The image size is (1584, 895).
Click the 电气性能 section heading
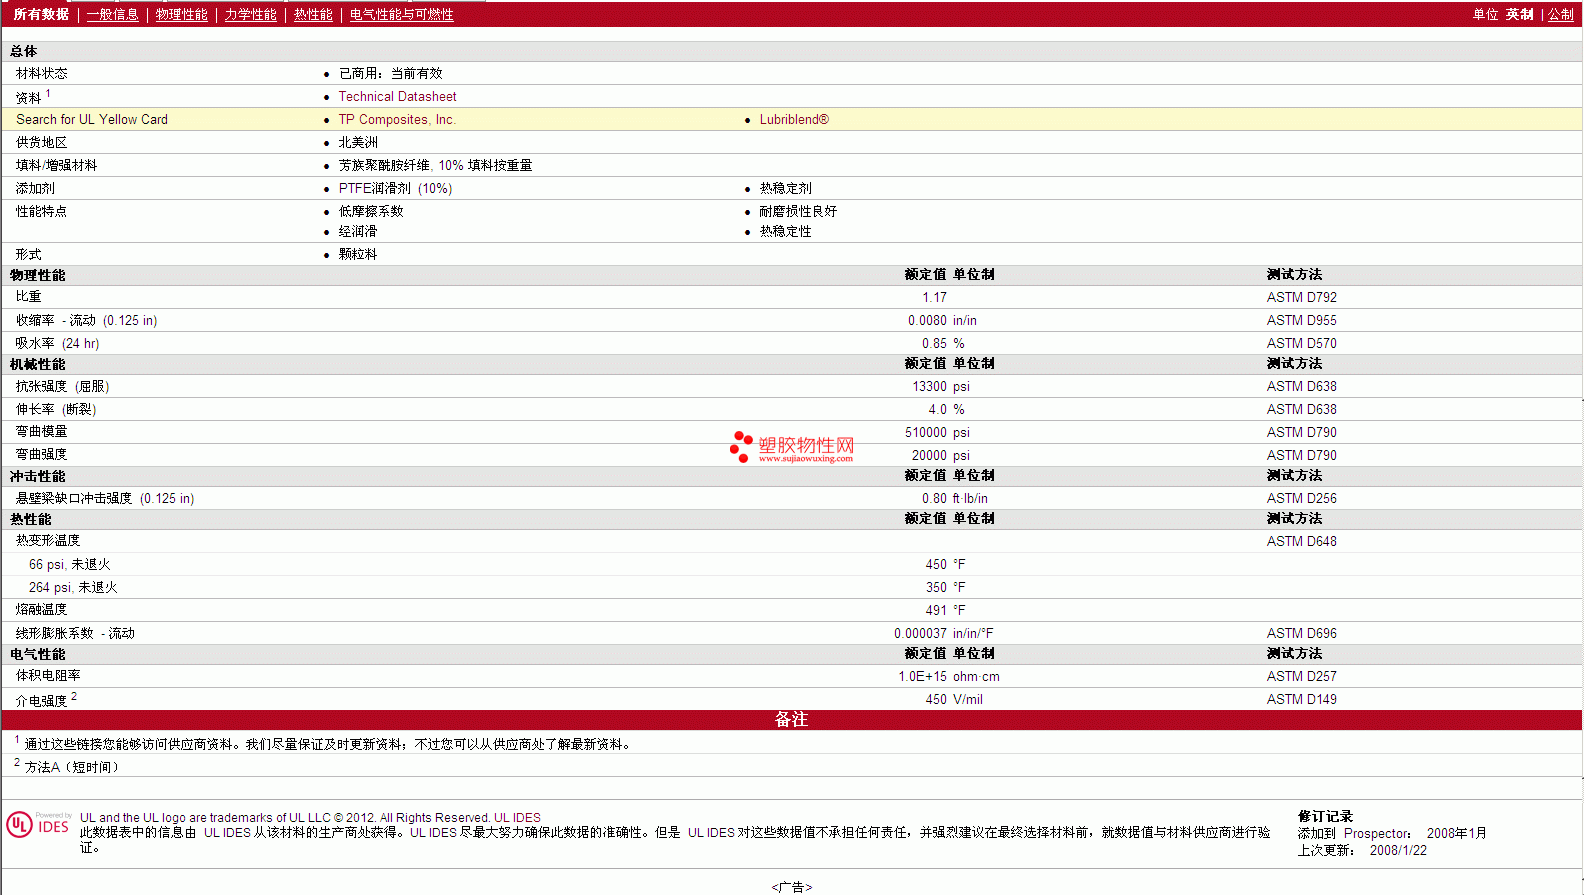38,655
